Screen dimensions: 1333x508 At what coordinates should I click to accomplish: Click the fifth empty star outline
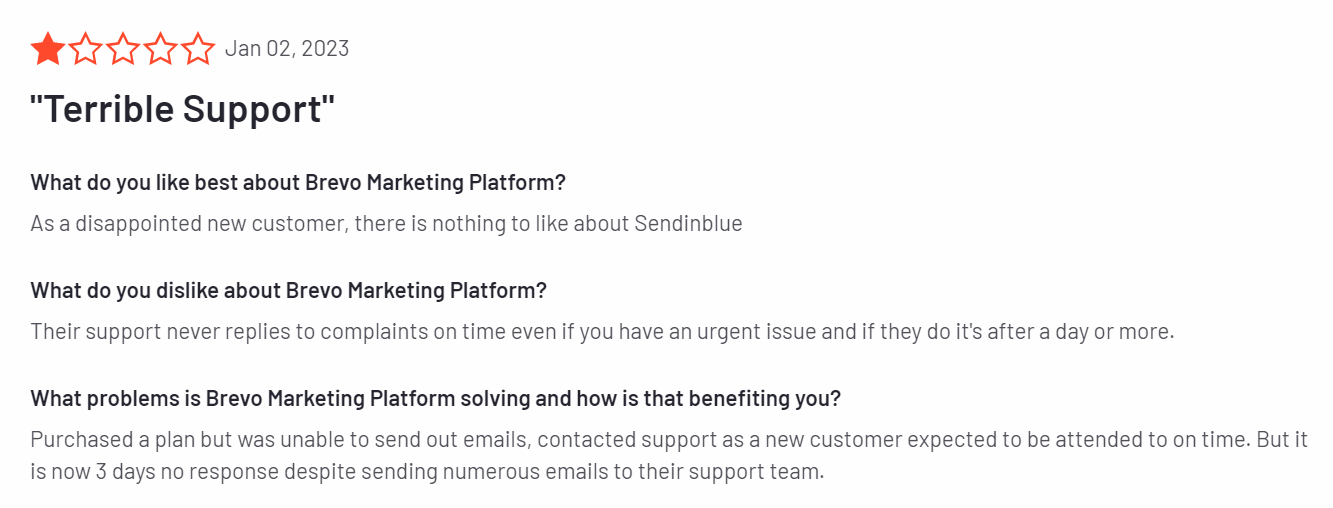(199, 48)
